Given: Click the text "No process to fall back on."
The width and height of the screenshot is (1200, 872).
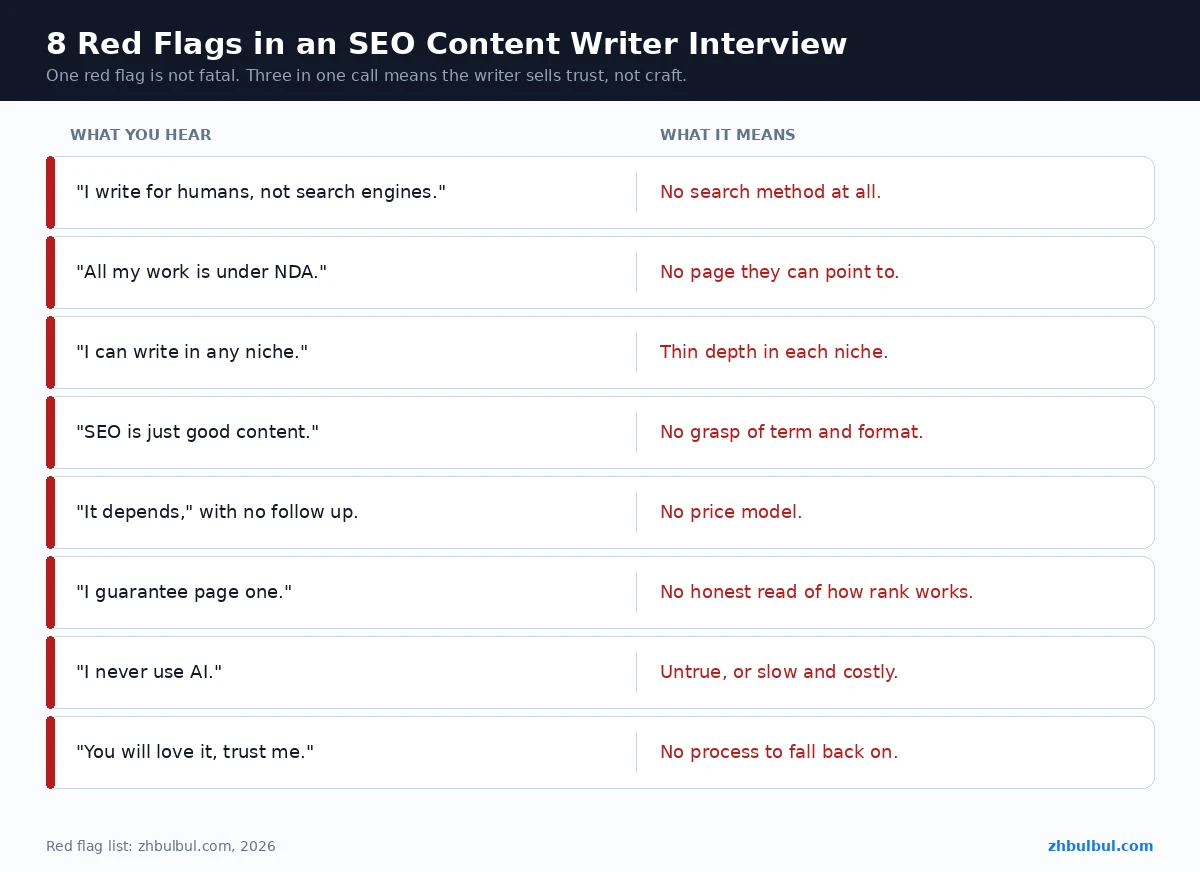Looking at the screenshot, I should coord(779,752).
